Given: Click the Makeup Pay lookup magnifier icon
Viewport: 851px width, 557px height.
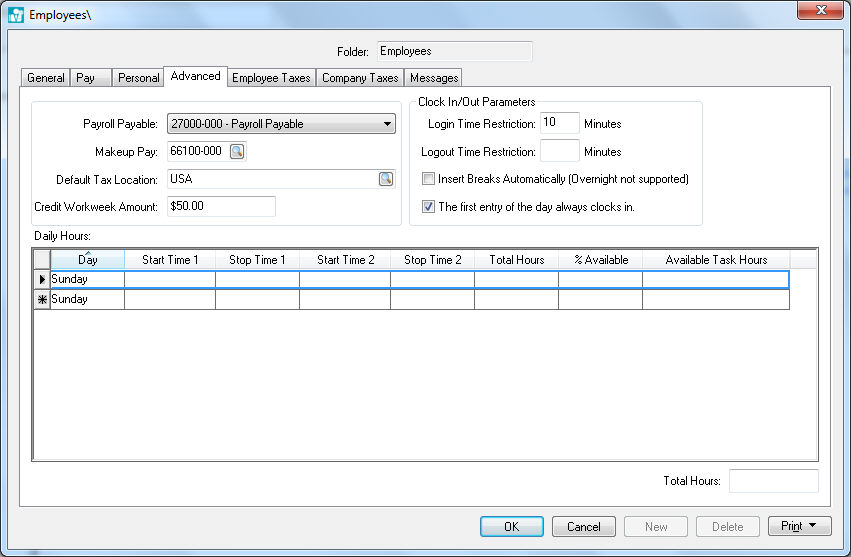Looking at the screenshot, I should coord(237,152).
